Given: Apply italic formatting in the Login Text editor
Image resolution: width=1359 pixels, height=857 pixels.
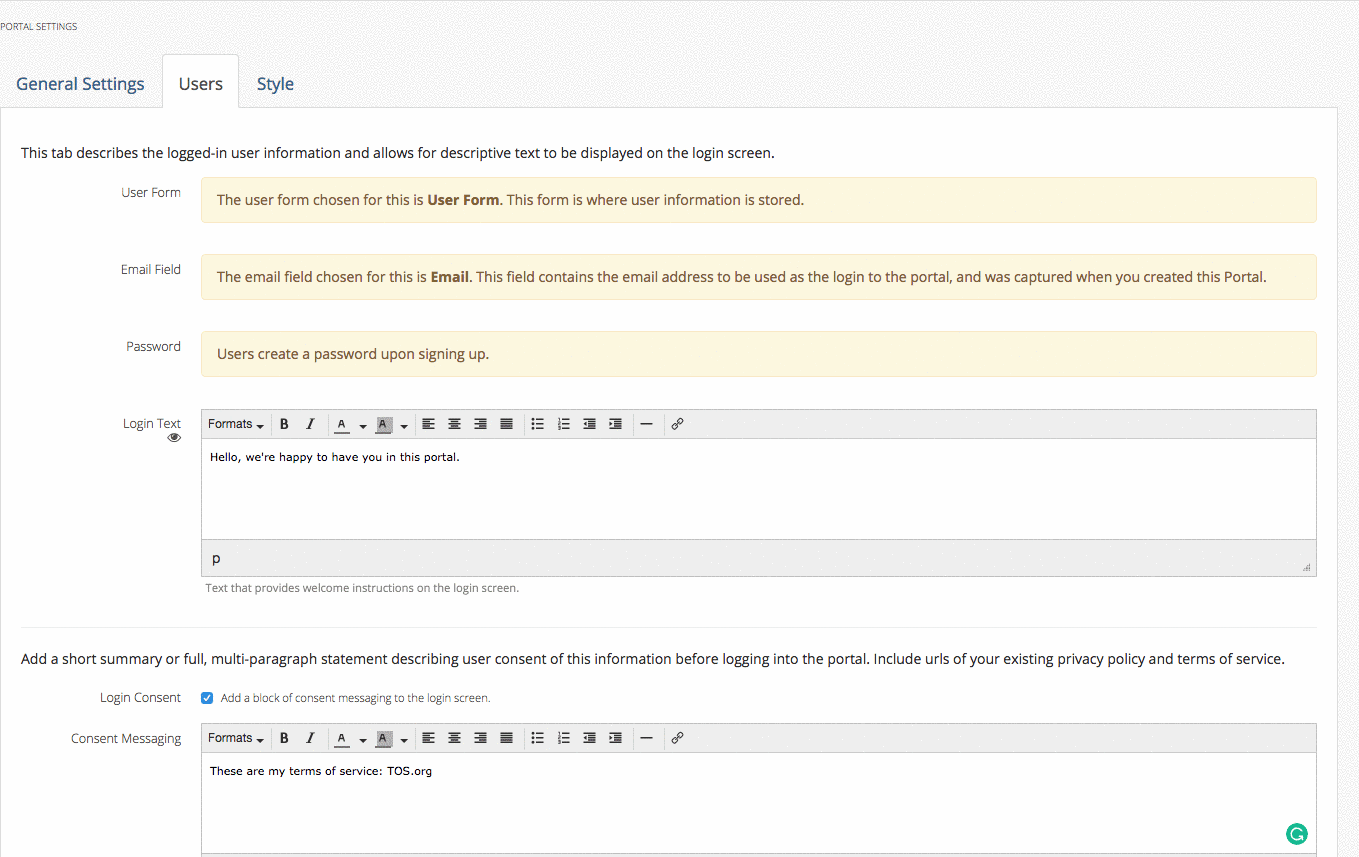Looking at the screenshot, I should tap(310, 423).
